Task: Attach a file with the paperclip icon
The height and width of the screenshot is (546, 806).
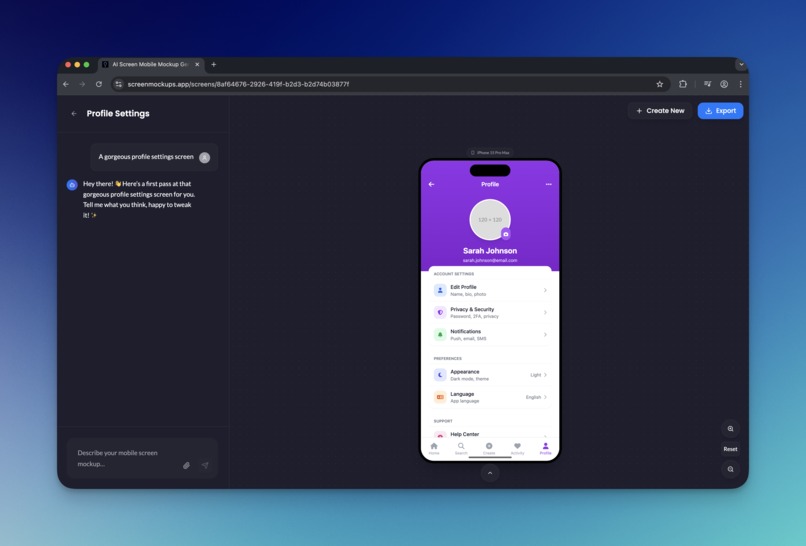Action: point(187,465)
